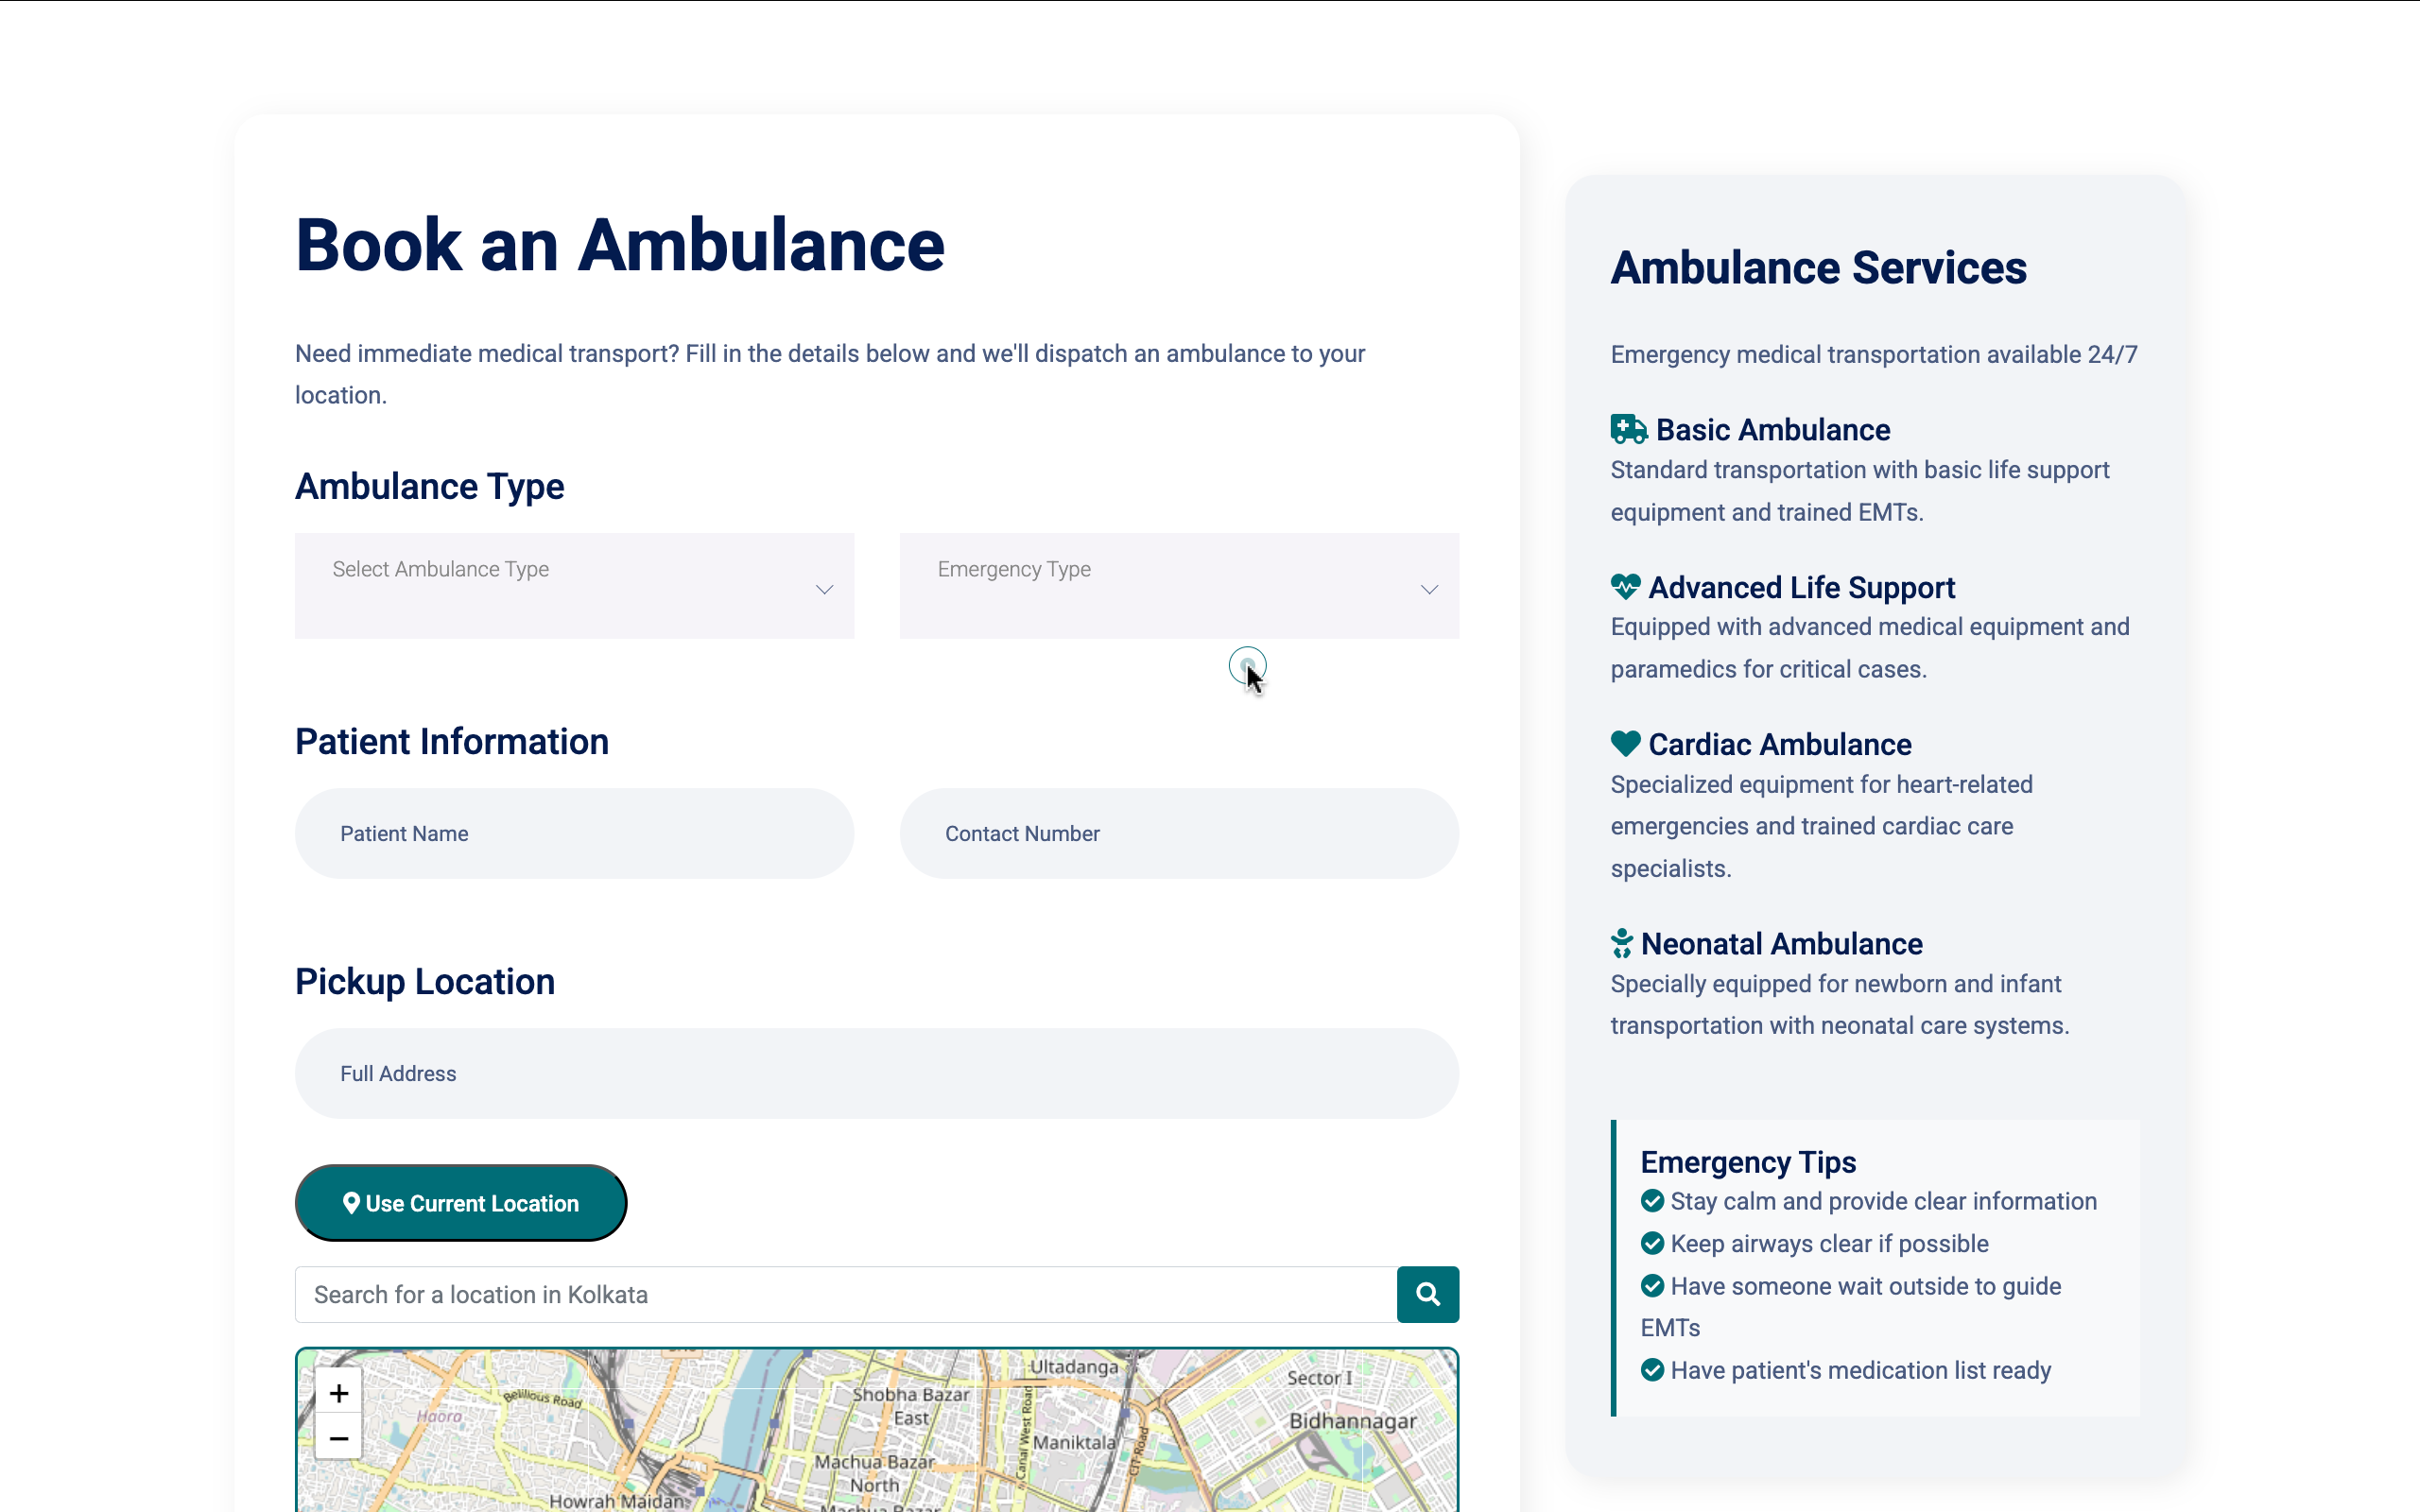The width and height of the screenshot is (2420, 1512).
Task: Zoom out the map using the minus control
Action: click(x=339, y=1438)
